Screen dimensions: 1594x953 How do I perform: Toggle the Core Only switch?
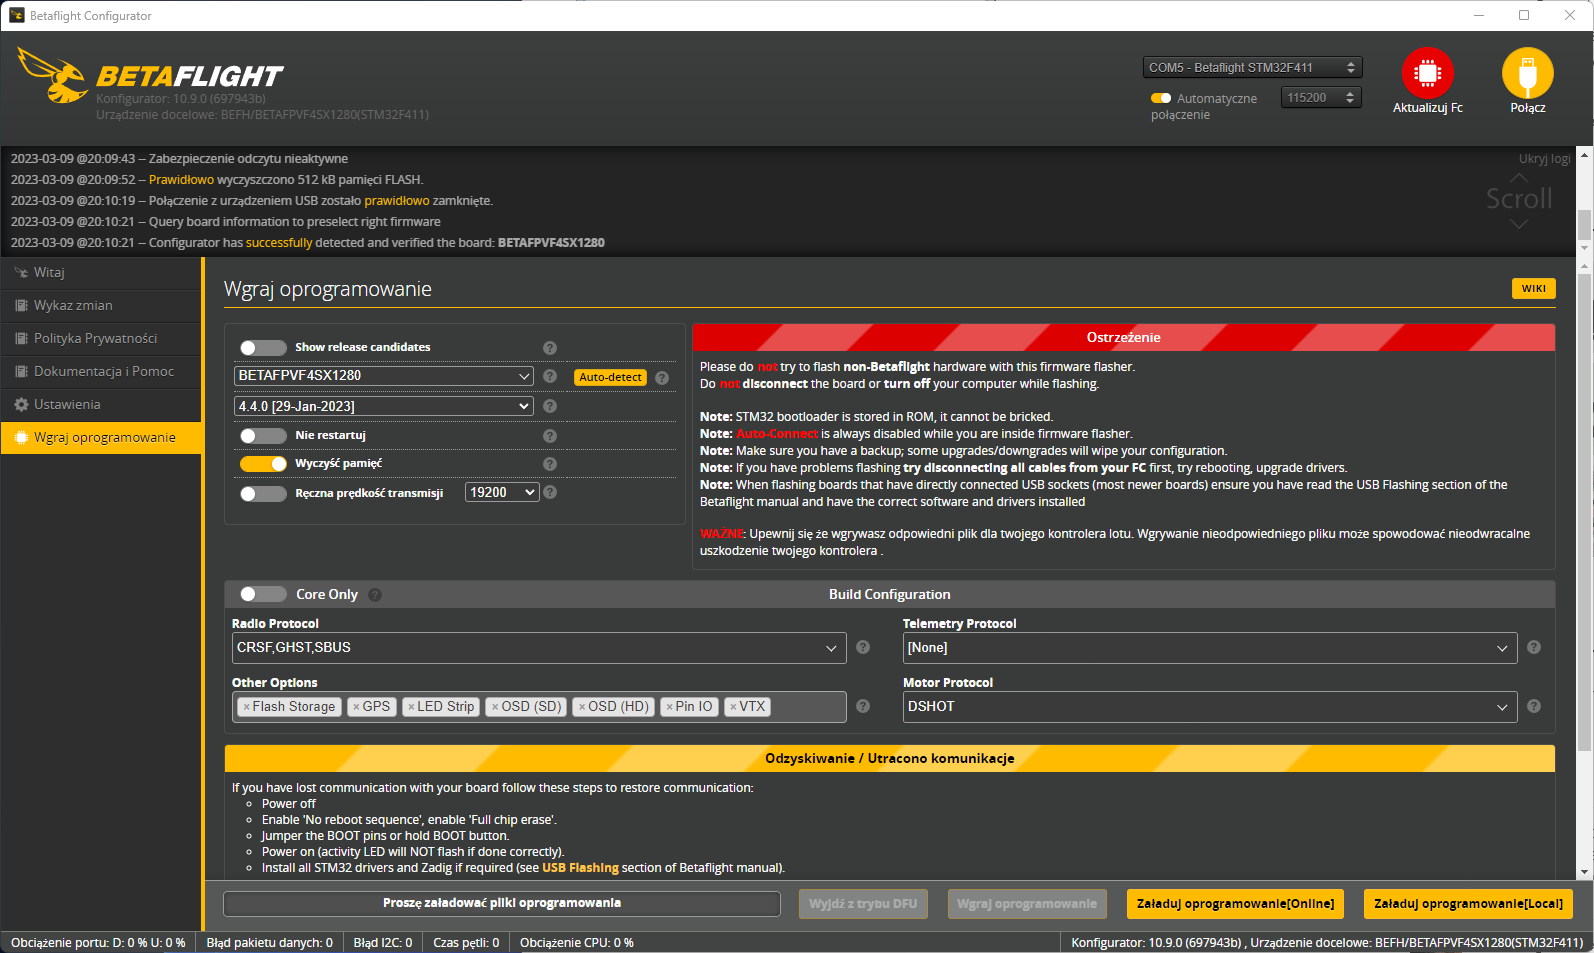pyautogui.click(x=263, y=595)
